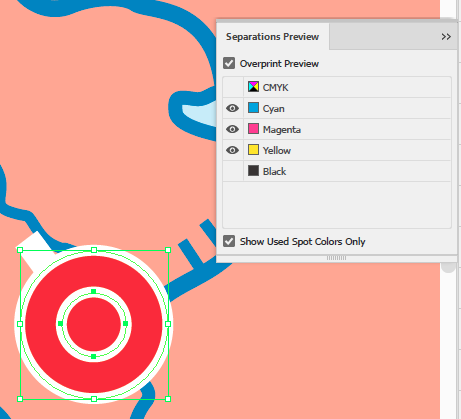Click the panel bottom resize grip

[336, 258]
